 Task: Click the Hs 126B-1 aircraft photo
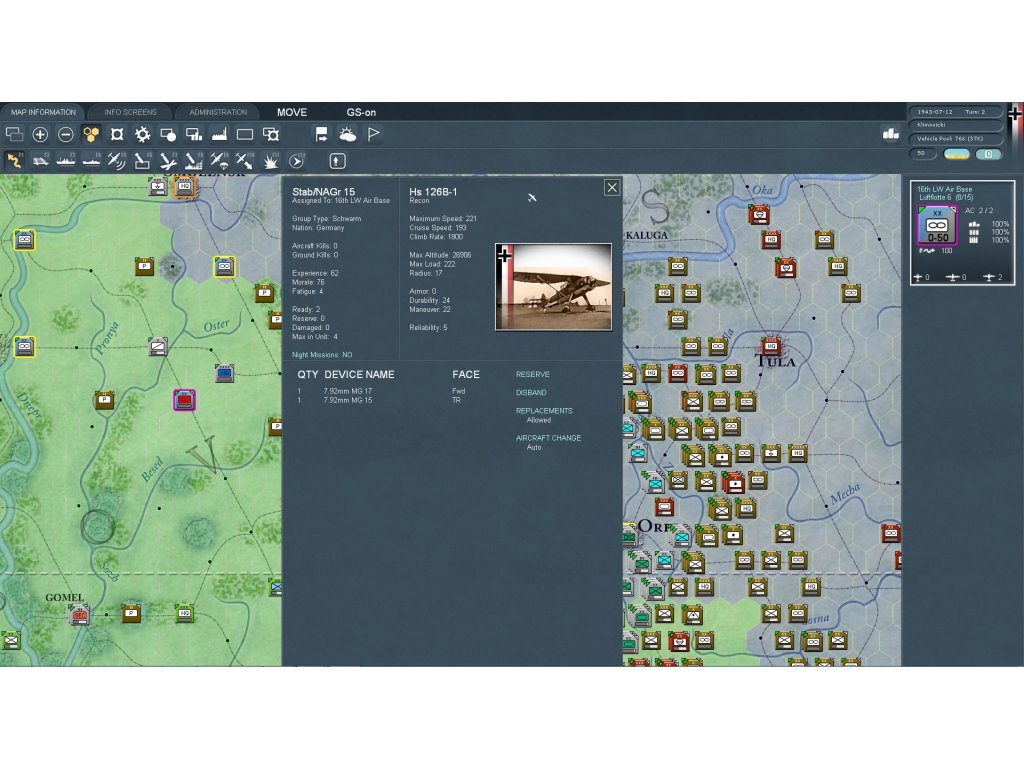(553, 286)
